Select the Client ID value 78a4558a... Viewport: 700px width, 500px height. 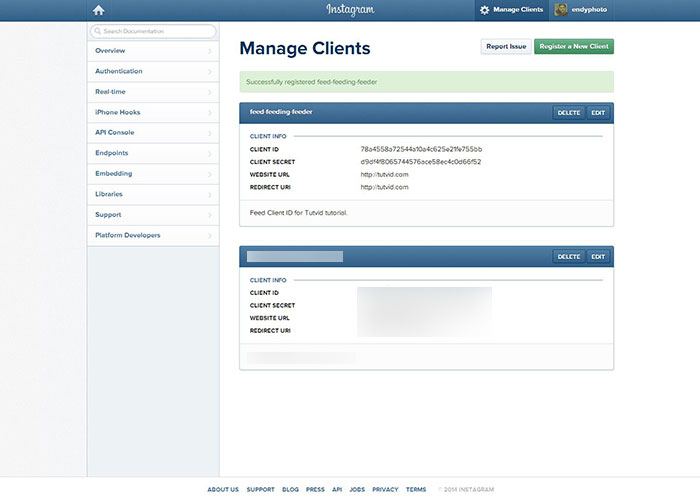(421, 149)
